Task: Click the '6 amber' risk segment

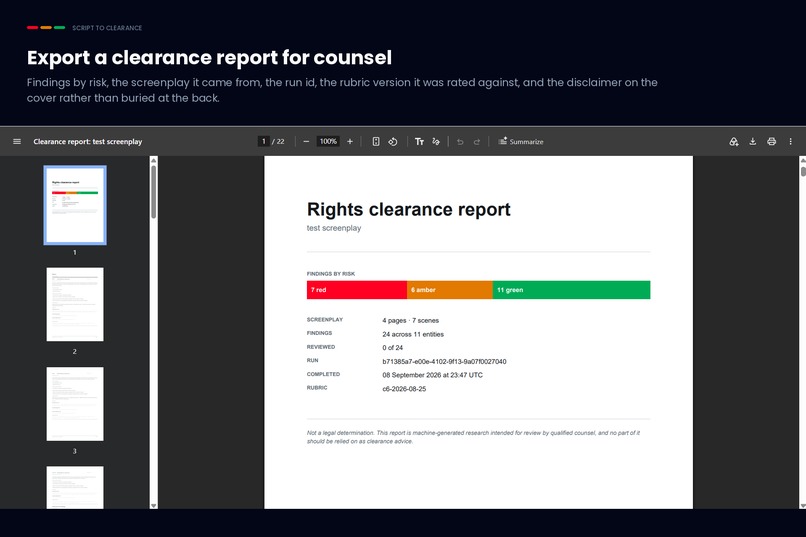Action: [450, 290]
